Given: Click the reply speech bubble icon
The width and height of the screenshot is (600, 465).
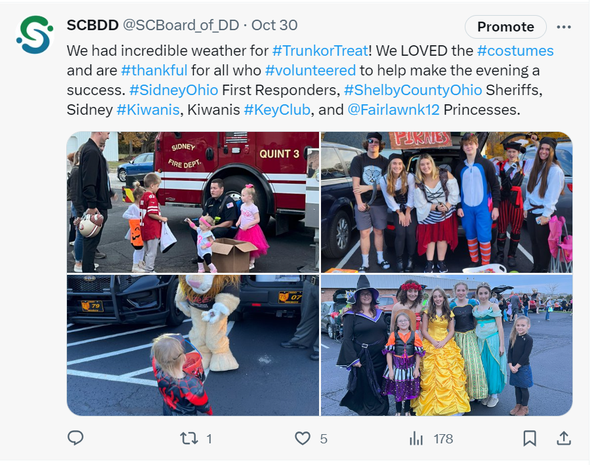Looking at the screenshot, I should (75, 438).
